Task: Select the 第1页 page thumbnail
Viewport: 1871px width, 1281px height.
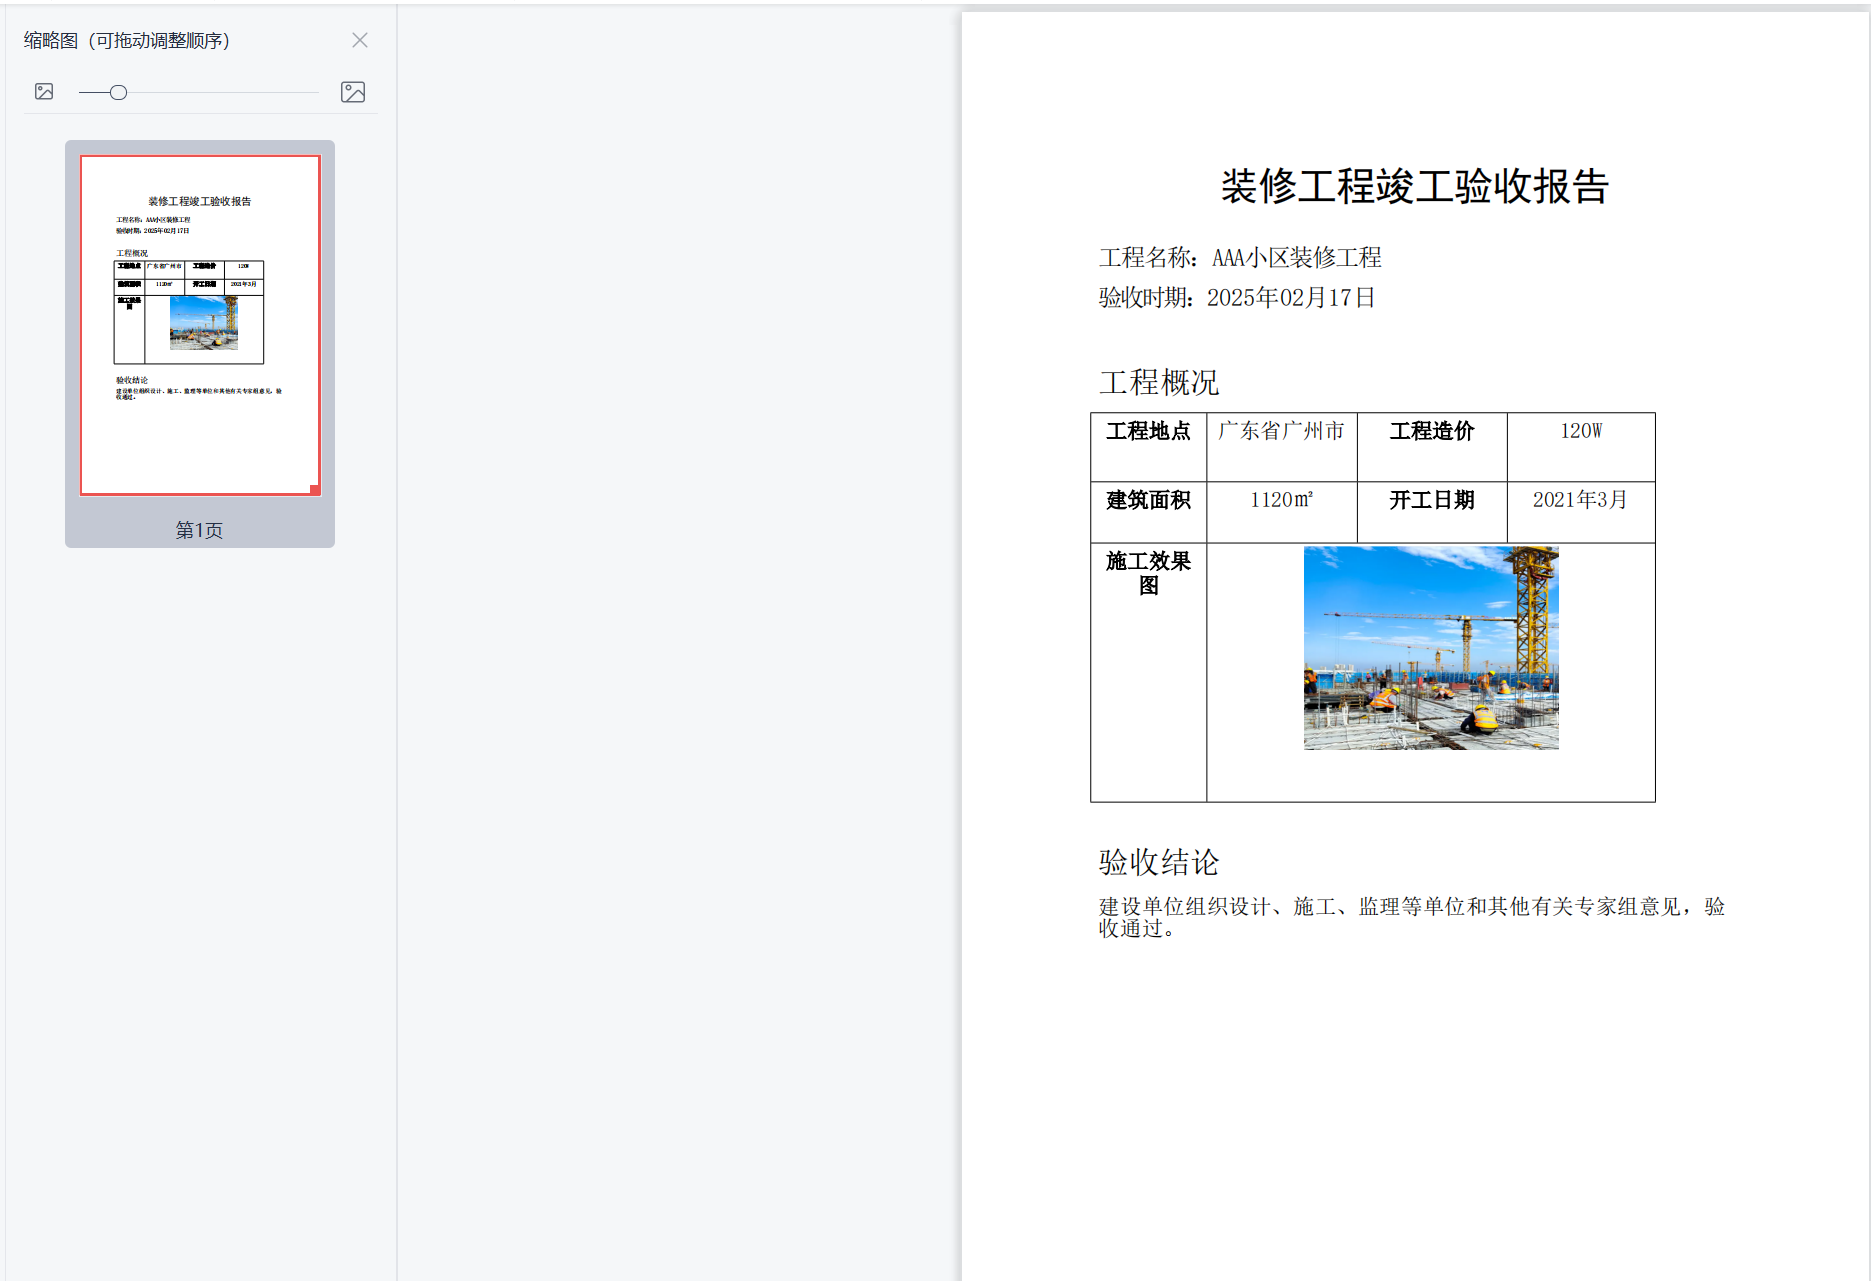Action: 199,322
